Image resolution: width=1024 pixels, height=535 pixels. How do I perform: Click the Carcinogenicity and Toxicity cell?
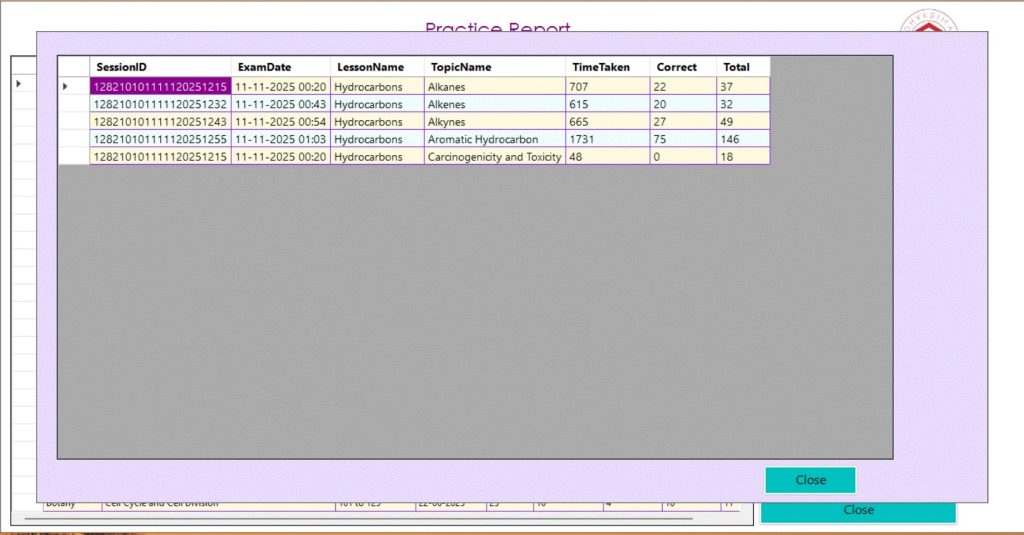(494, 157)
